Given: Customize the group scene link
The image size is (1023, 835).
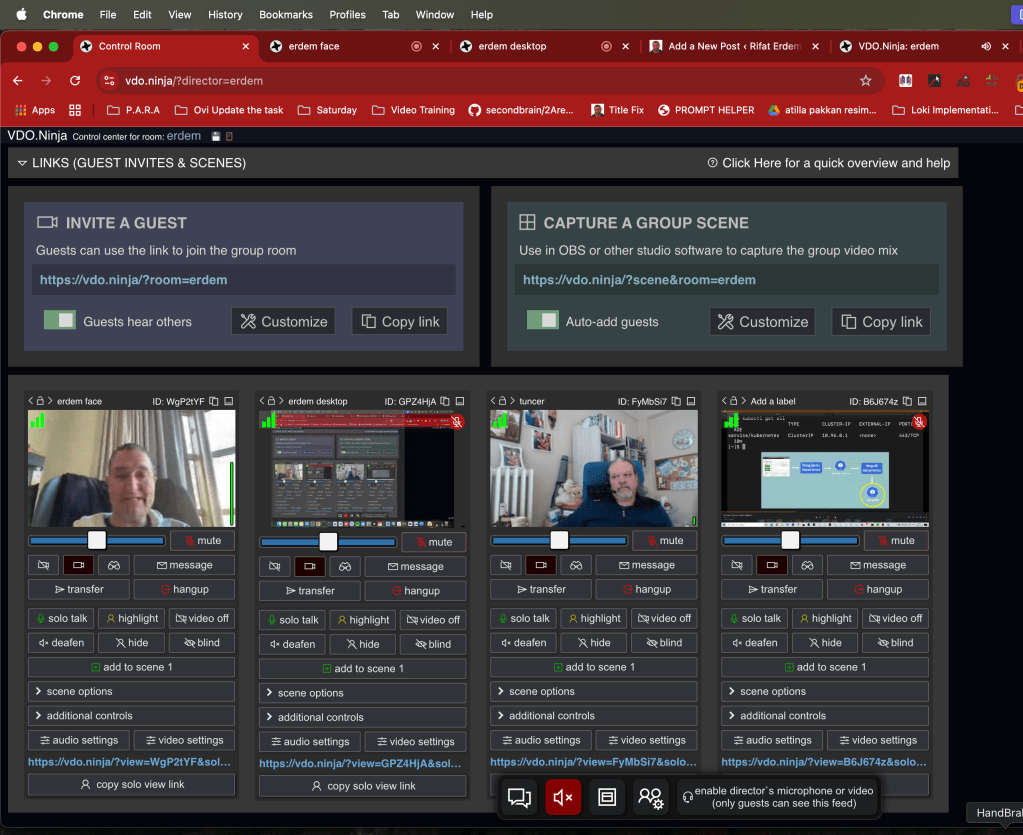Looking at the screenshot, I should pyautogui.click(x=762, y=322).
